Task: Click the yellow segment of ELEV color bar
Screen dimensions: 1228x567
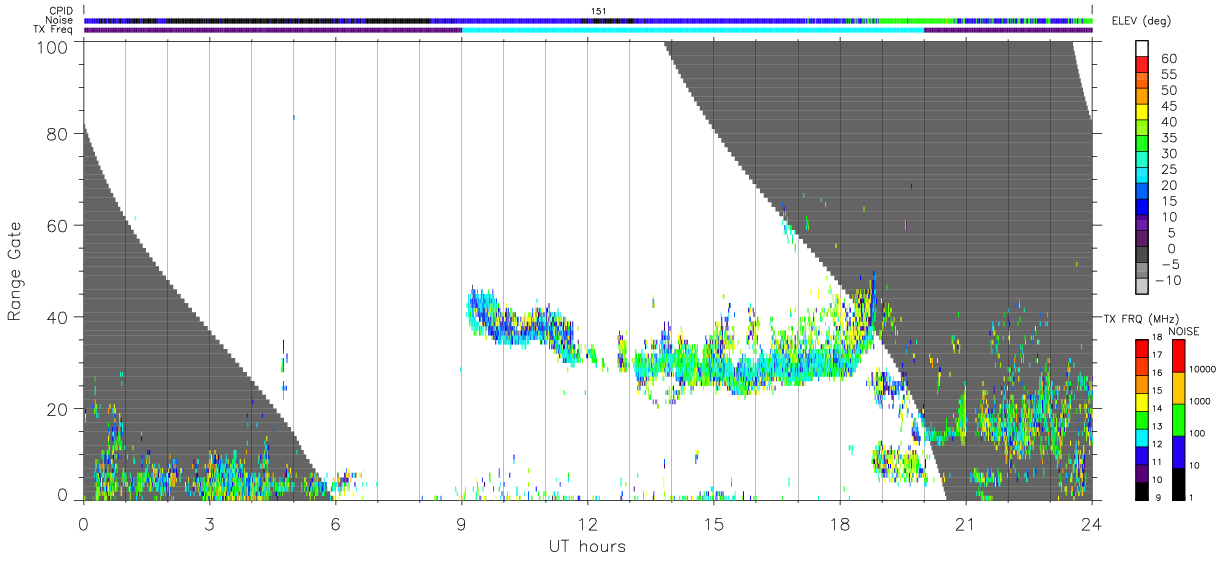Action: [x=1141, y=113]
